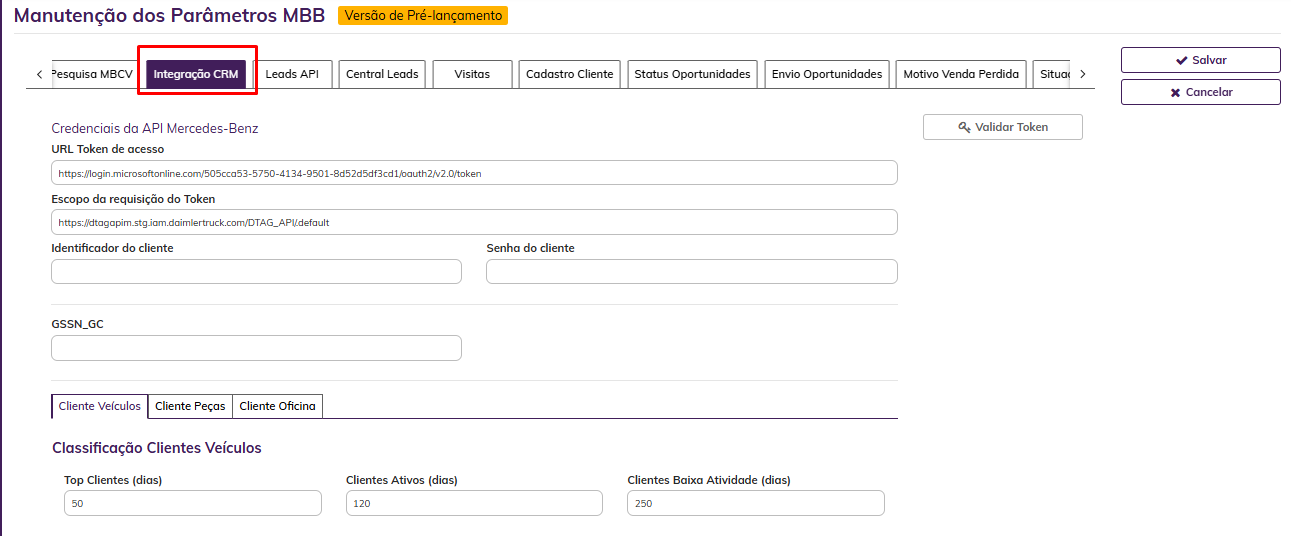Switch to the Status Oportunidades tab
The height and width of the screenshot is (536, 1291).
692,74
